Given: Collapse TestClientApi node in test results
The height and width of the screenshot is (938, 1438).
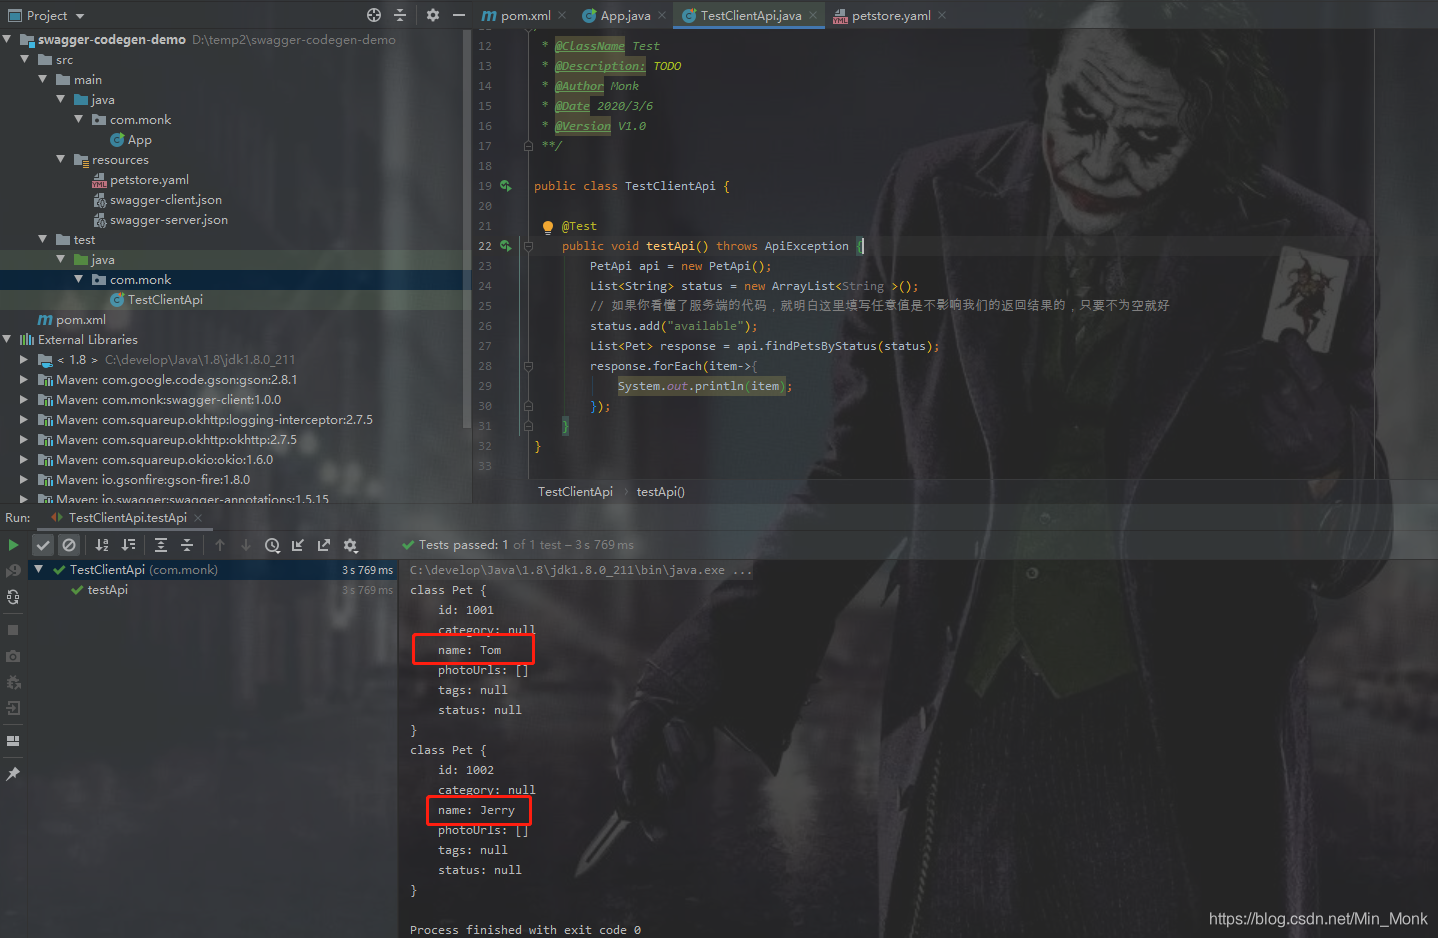Looking at the screenshot, I should (x=39, y=570).
